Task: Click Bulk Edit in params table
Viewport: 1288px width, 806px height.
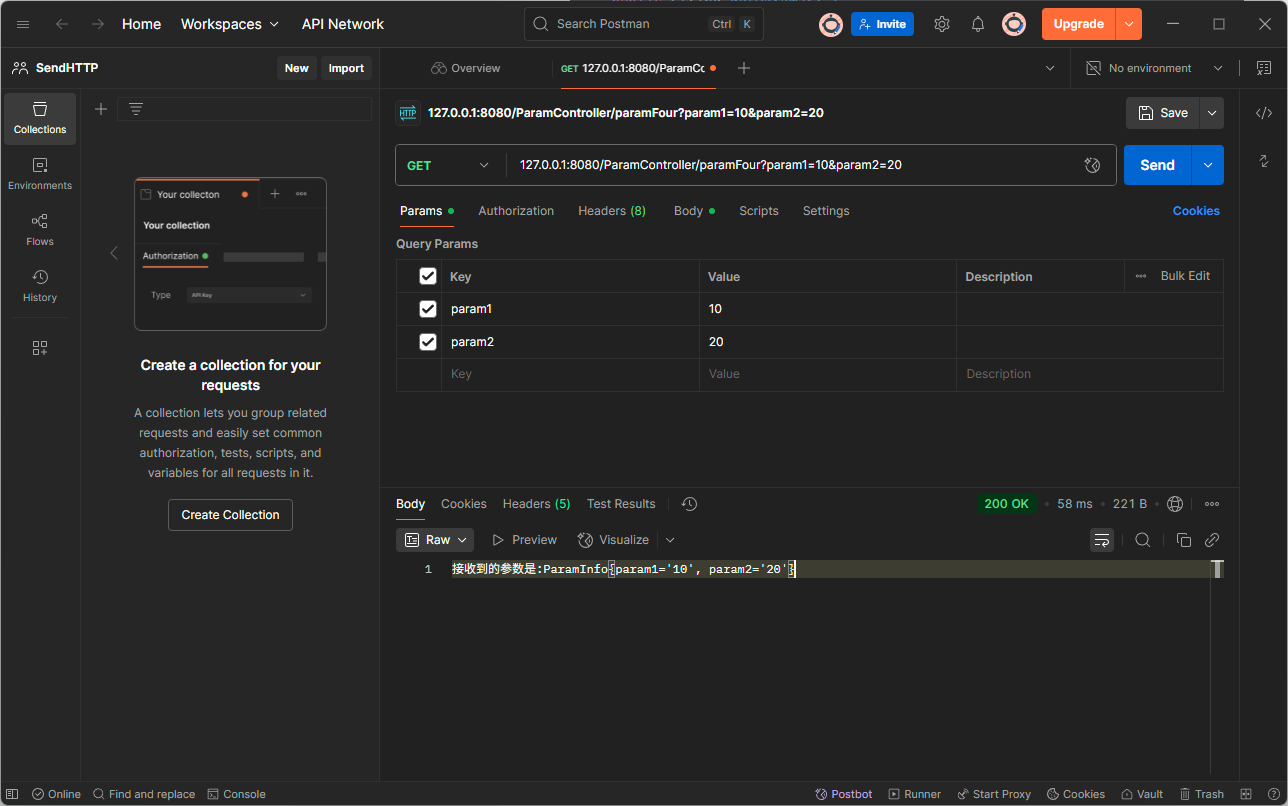Action: tap(1185, 276)
